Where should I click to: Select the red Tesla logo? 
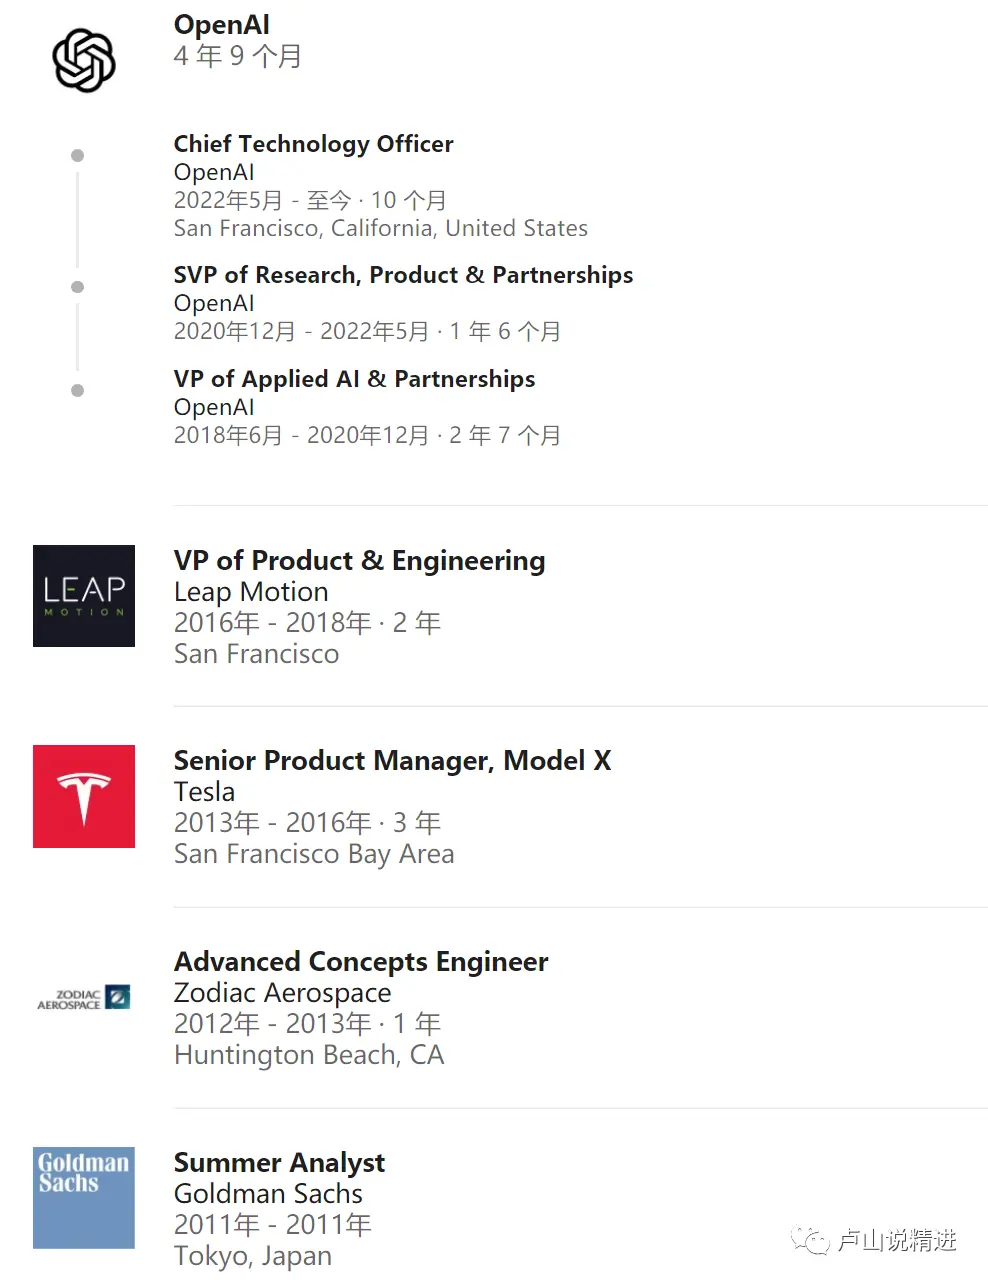tap(84, 796)
